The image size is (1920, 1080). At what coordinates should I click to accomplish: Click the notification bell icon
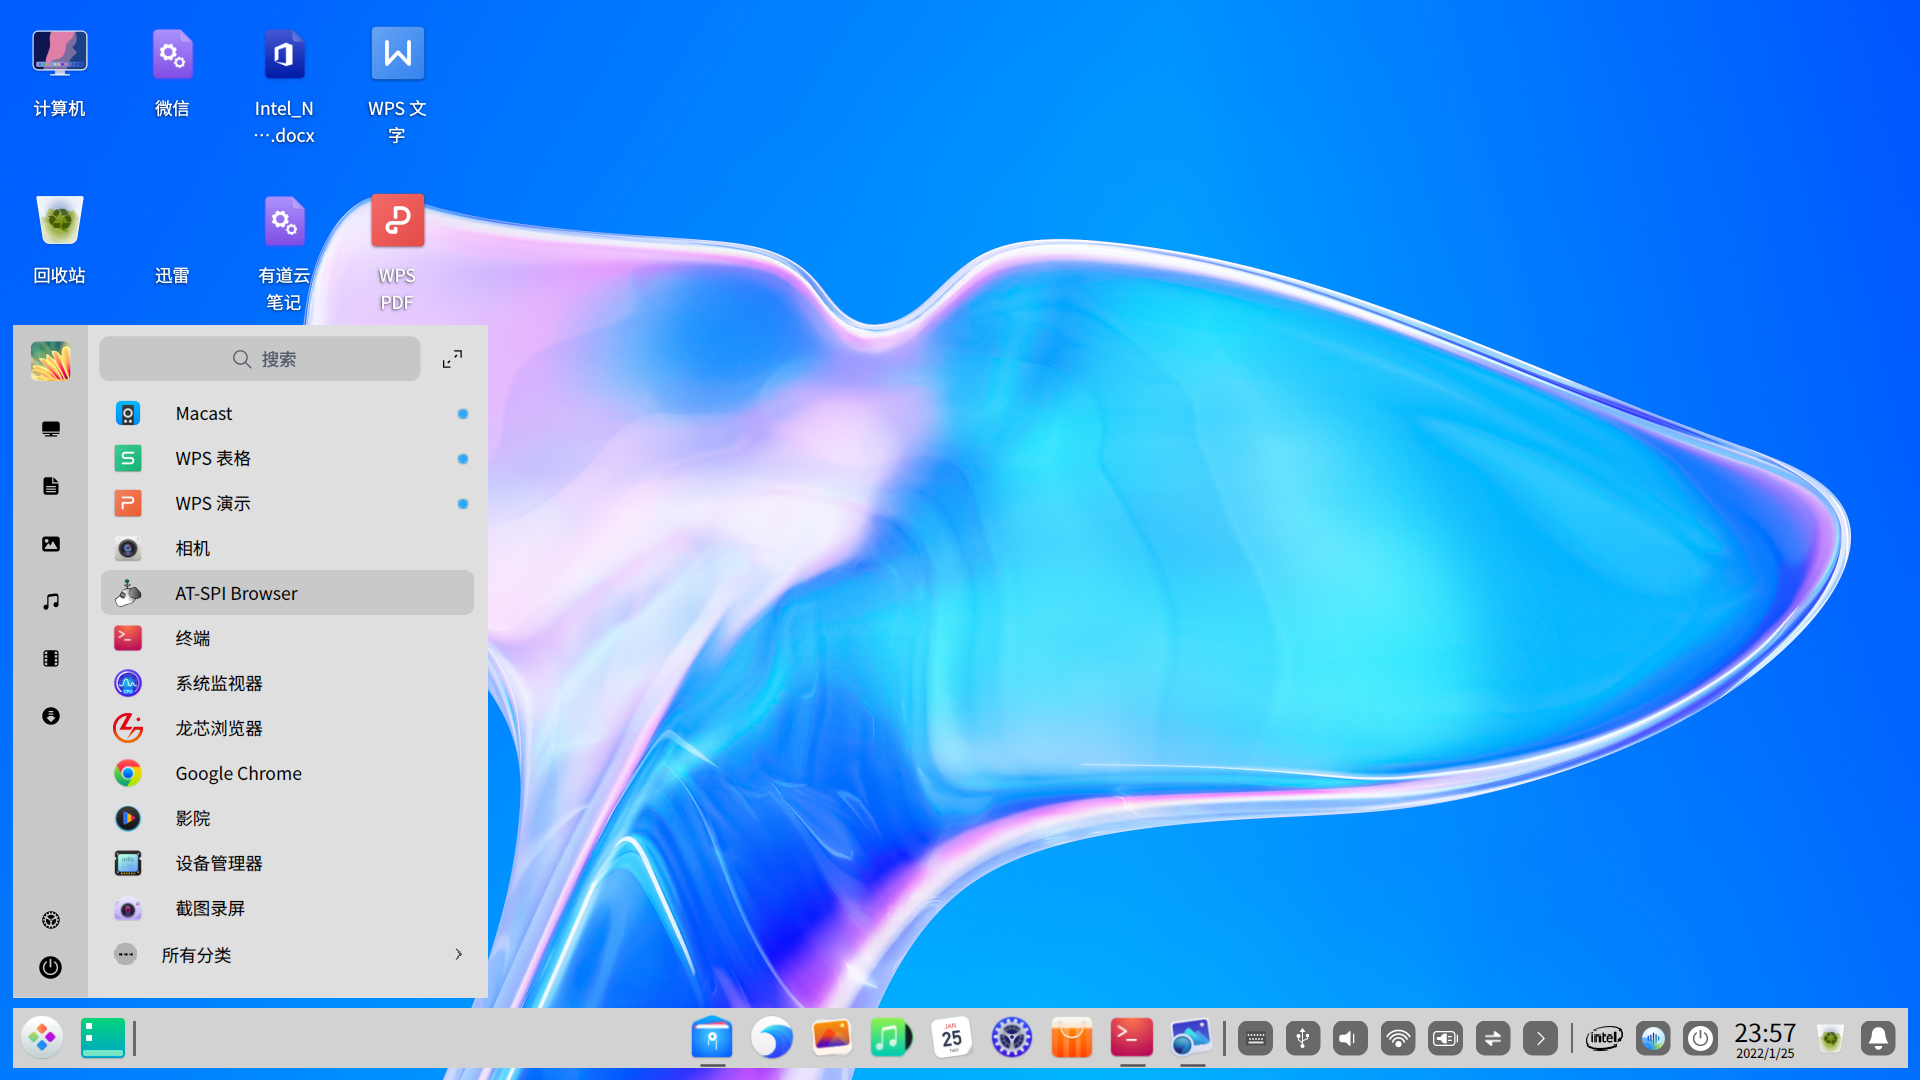(1878, 1038)
